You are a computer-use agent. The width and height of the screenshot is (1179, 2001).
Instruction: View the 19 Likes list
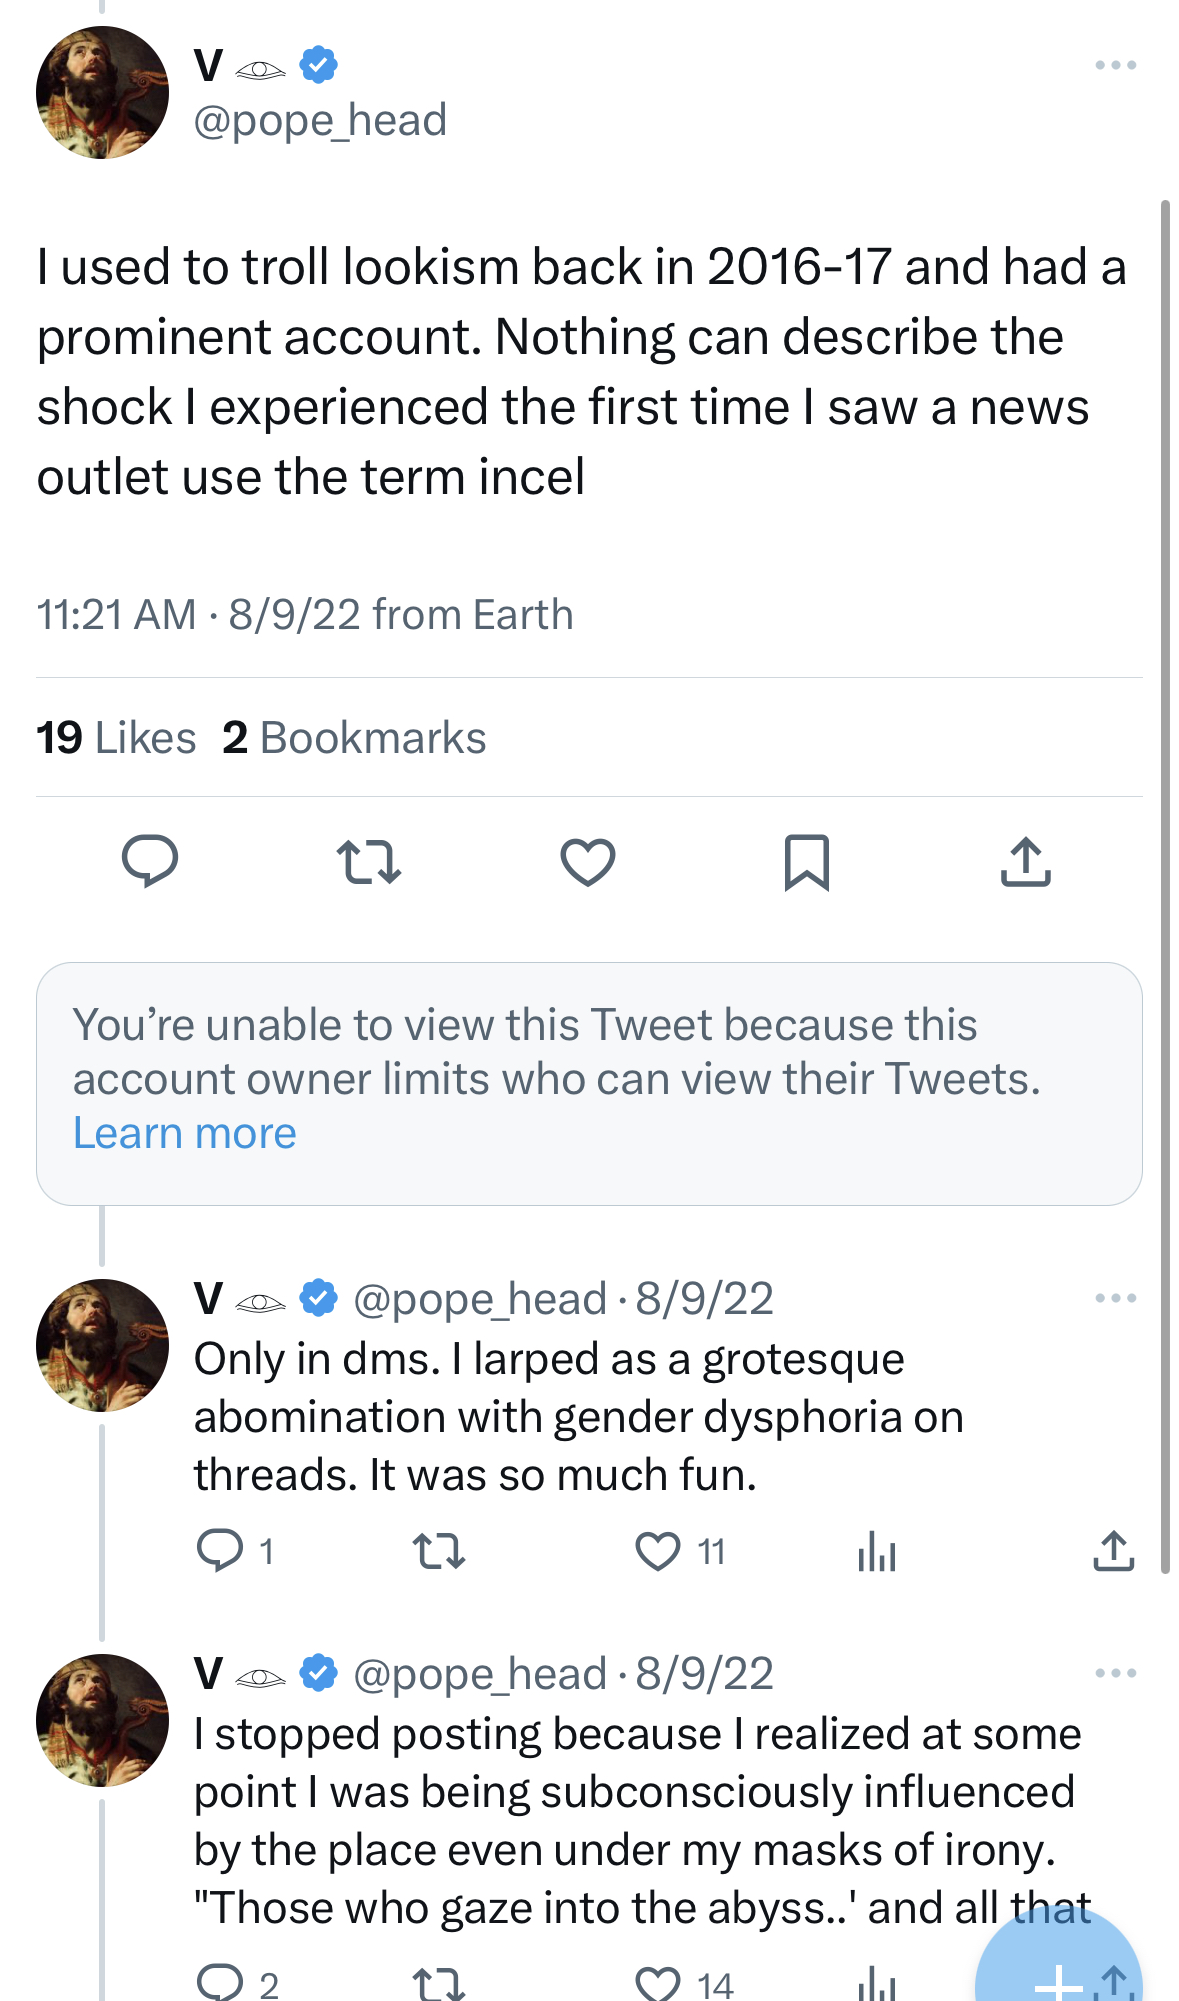point(116,738)
